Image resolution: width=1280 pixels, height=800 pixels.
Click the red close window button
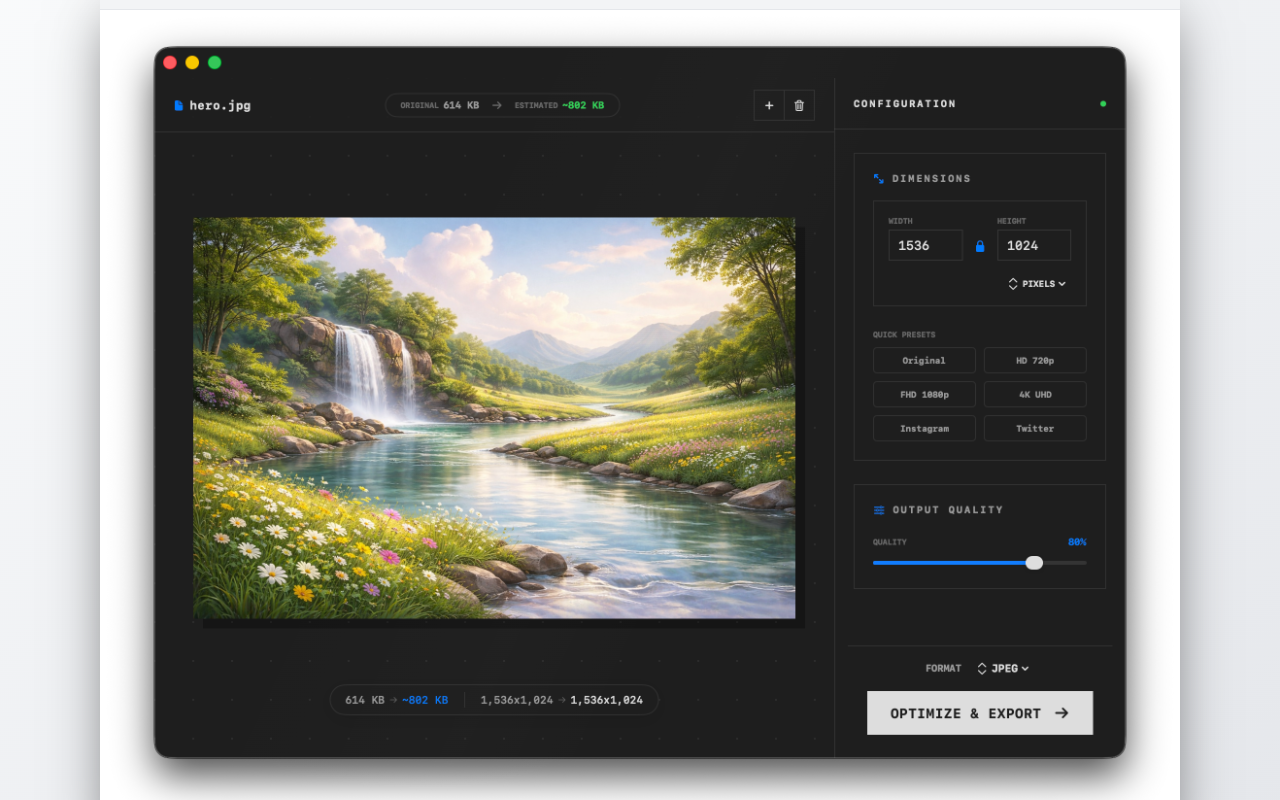(170, 62)
